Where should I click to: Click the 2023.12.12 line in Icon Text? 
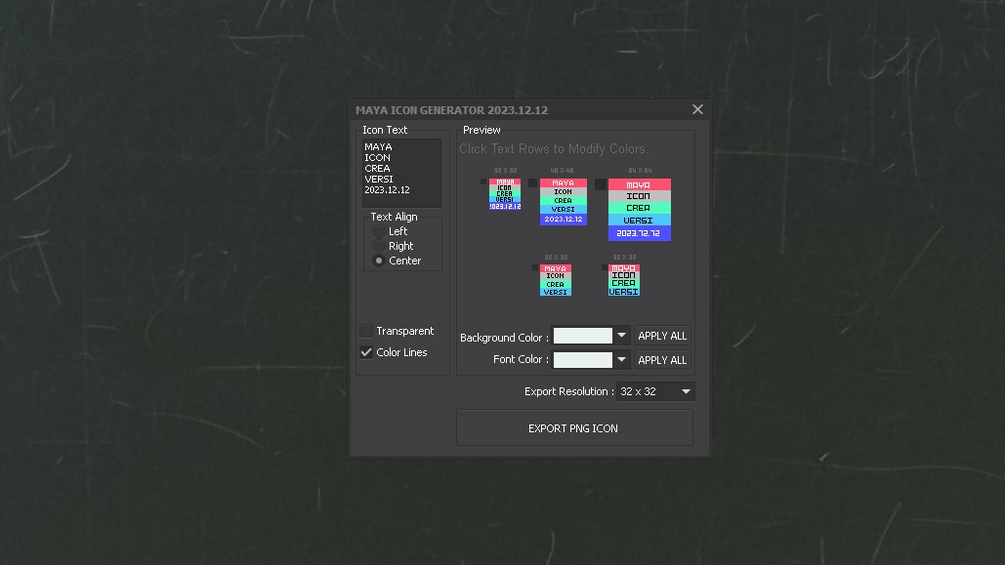click(387, 190)
